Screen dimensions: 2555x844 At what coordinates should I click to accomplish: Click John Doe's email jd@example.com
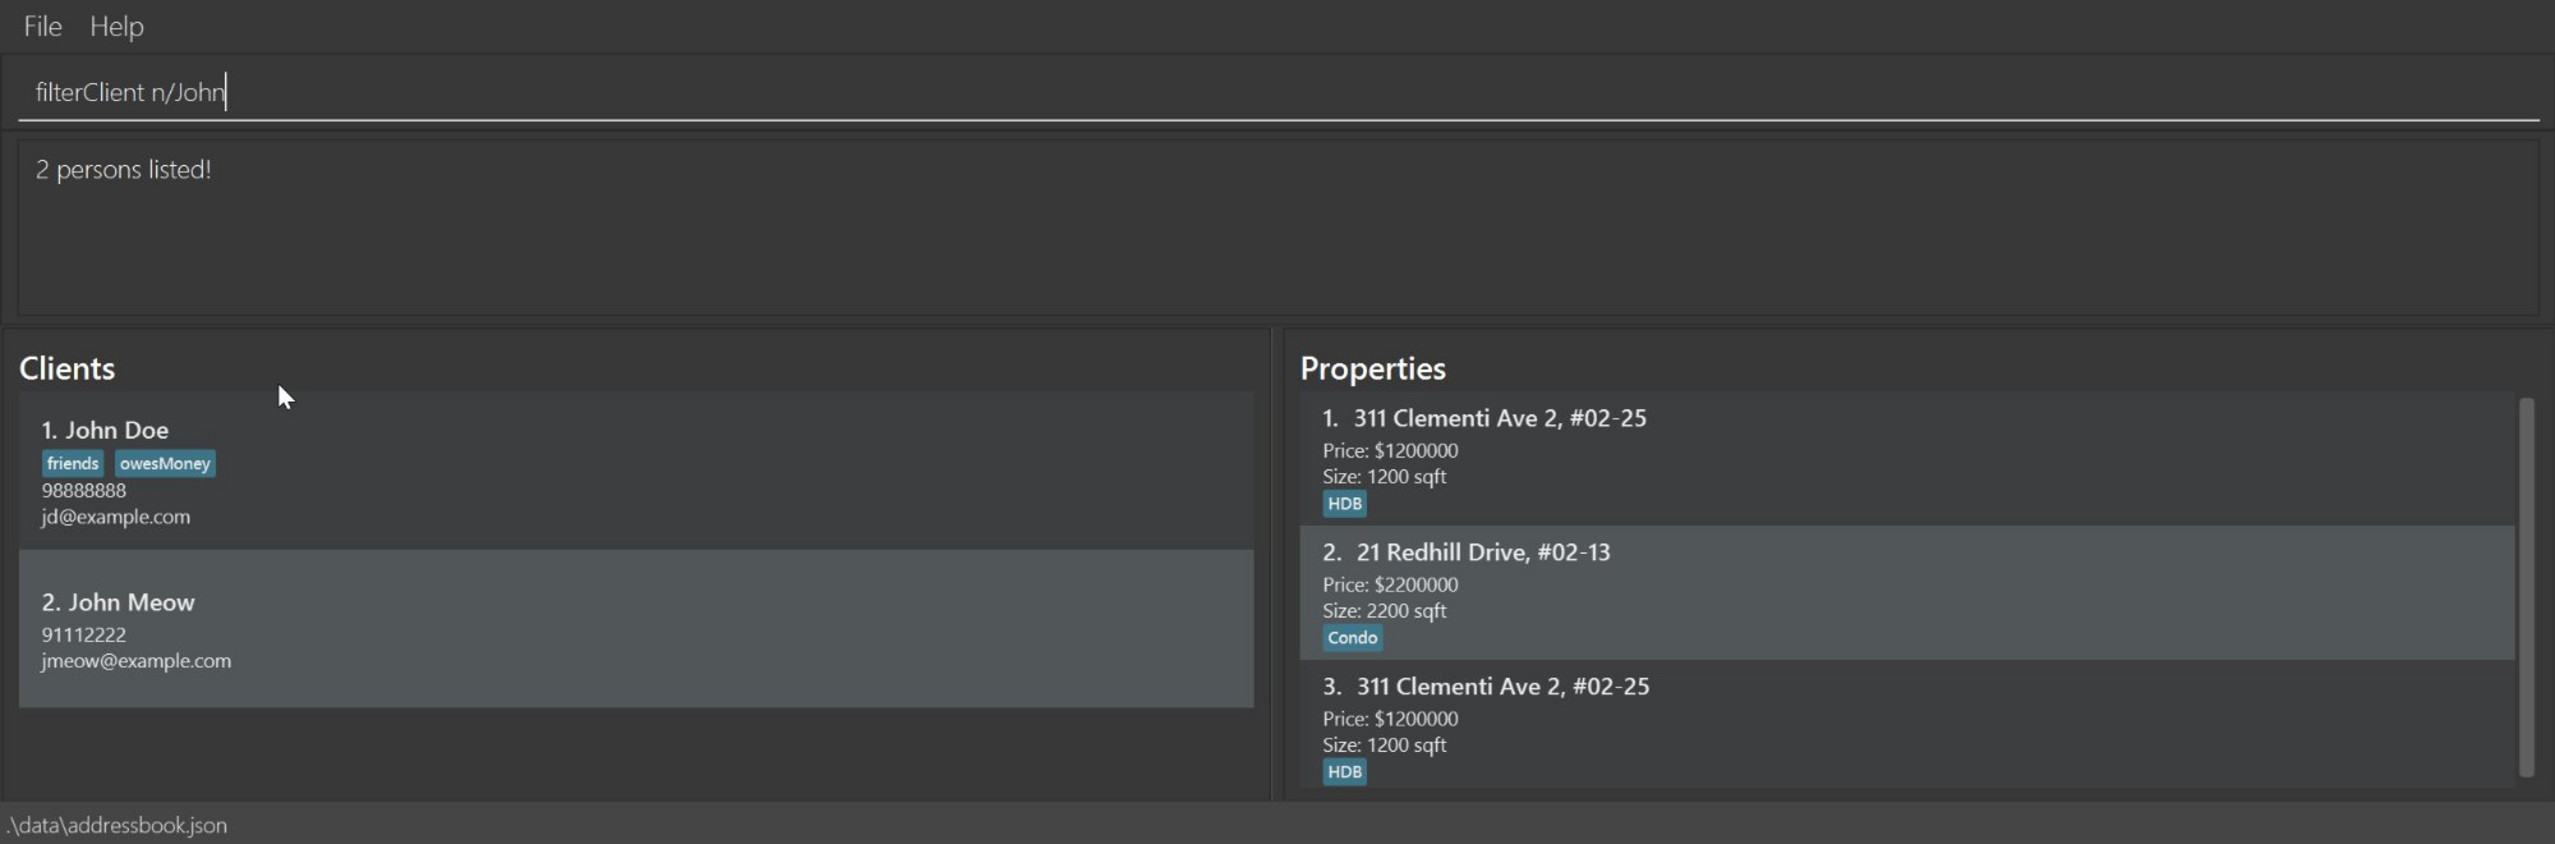coord(116,517)
